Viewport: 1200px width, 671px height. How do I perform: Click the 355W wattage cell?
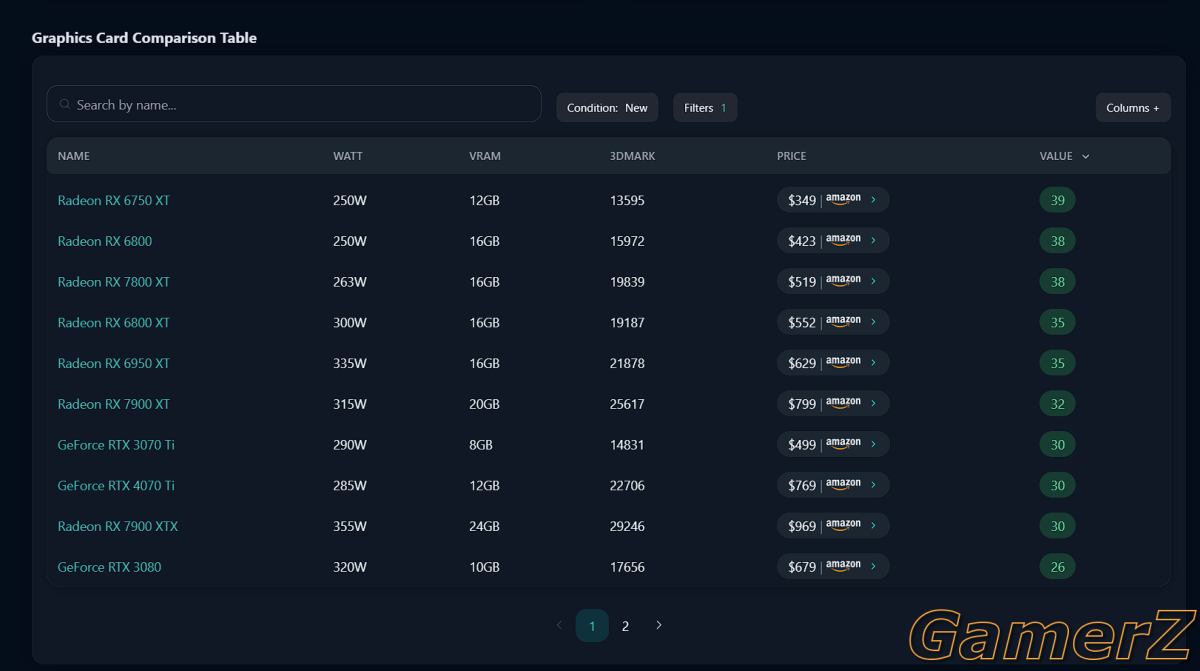coord(350,526)
